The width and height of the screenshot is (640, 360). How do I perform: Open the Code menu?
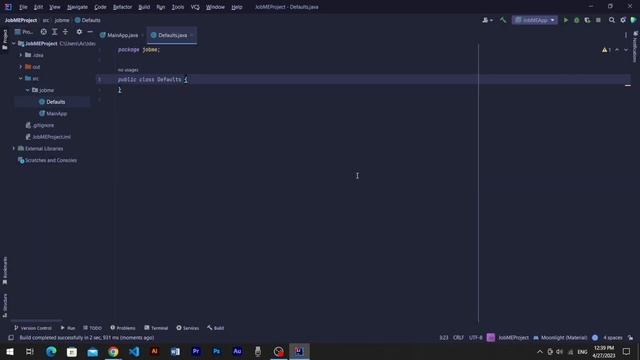pos(100,7)
